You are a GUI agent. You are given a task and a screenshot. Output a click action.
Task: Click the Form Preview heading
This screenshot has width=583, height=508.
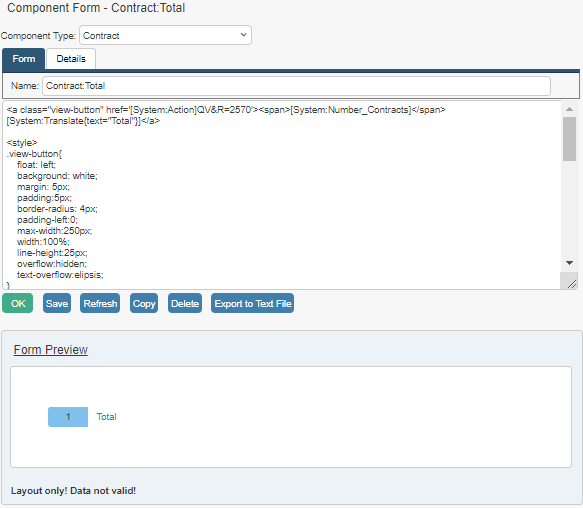coord(51,350)
